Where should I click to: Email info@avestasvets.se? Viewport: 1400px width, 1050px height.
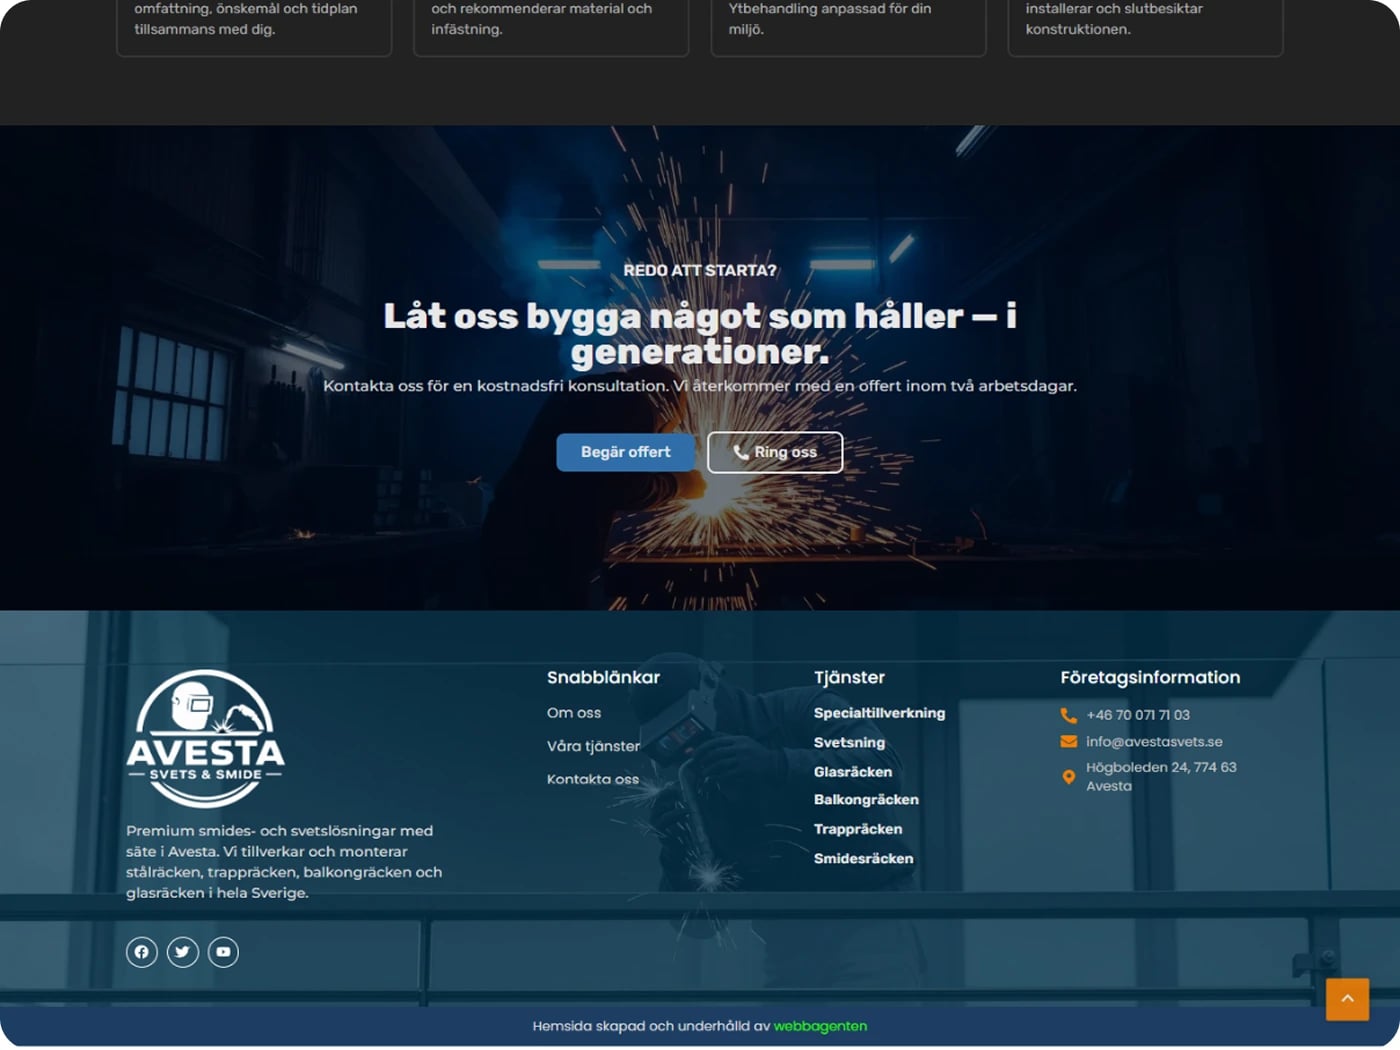click(x=1154, y=742)
